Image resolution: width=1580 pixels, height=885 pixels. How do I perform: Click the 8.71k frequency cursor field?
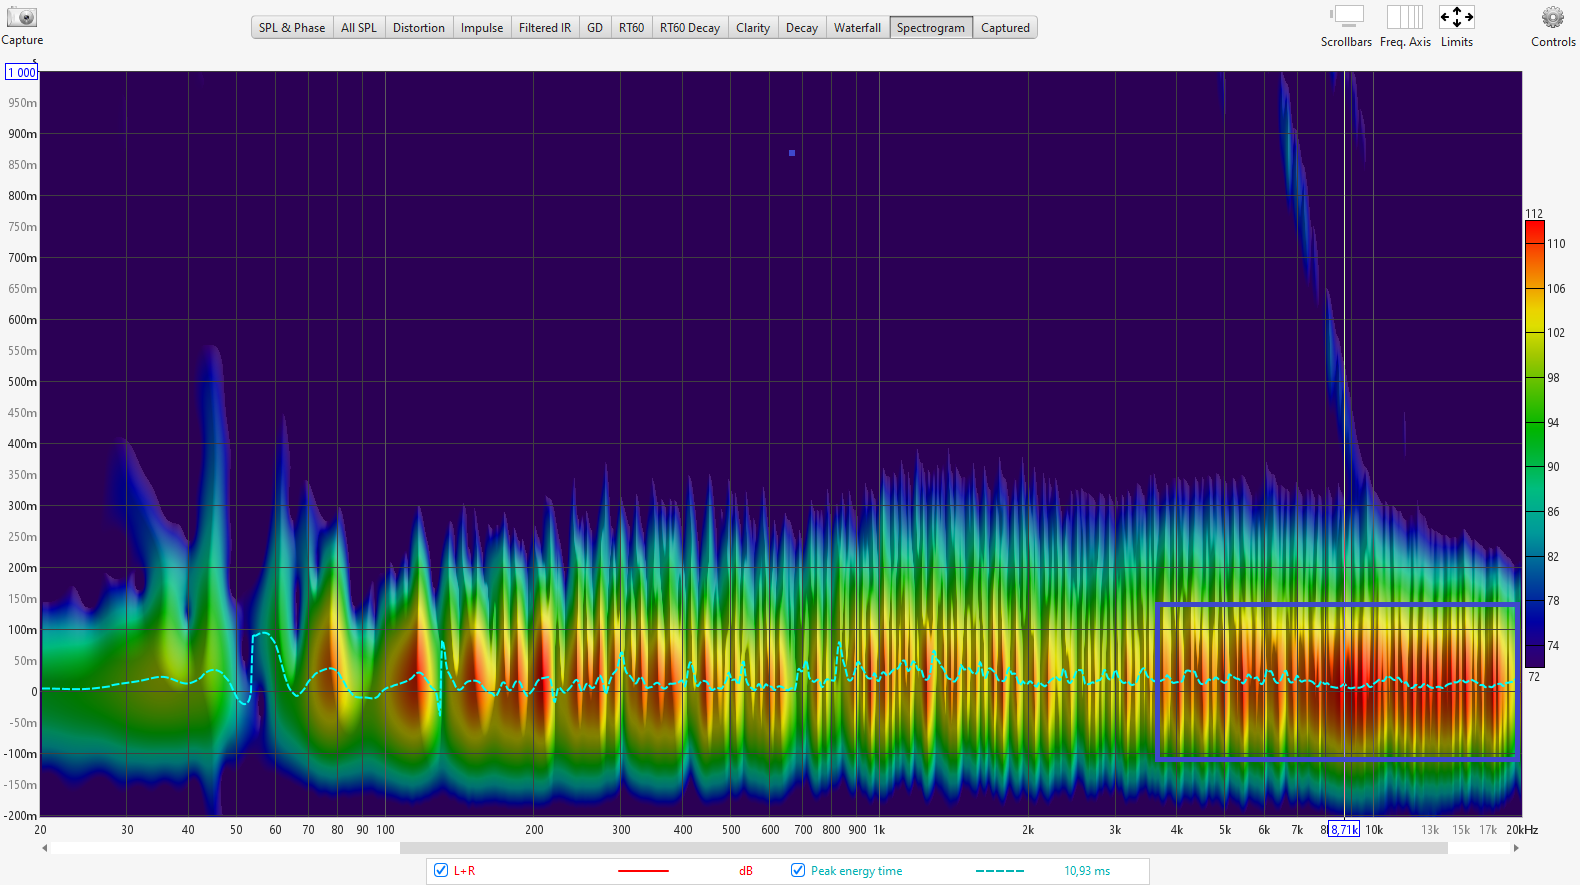(x=1343, y=830)
